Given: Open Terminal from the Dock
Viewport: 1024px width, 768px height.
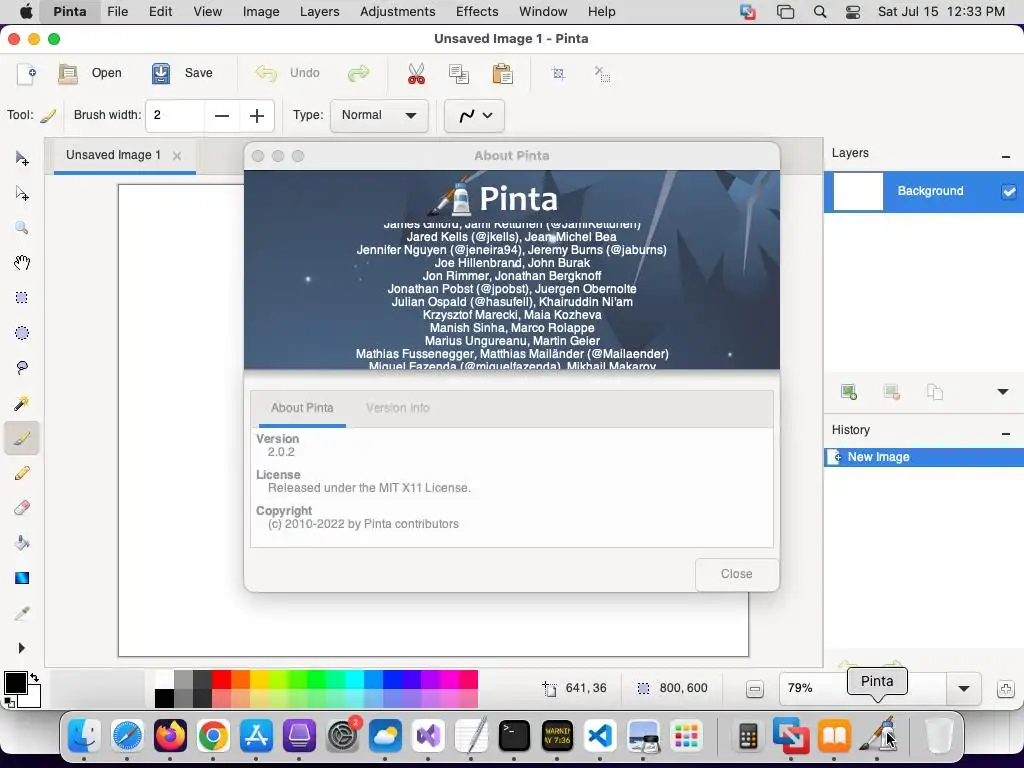Looking at the screenshot, I should click(514, 737).
